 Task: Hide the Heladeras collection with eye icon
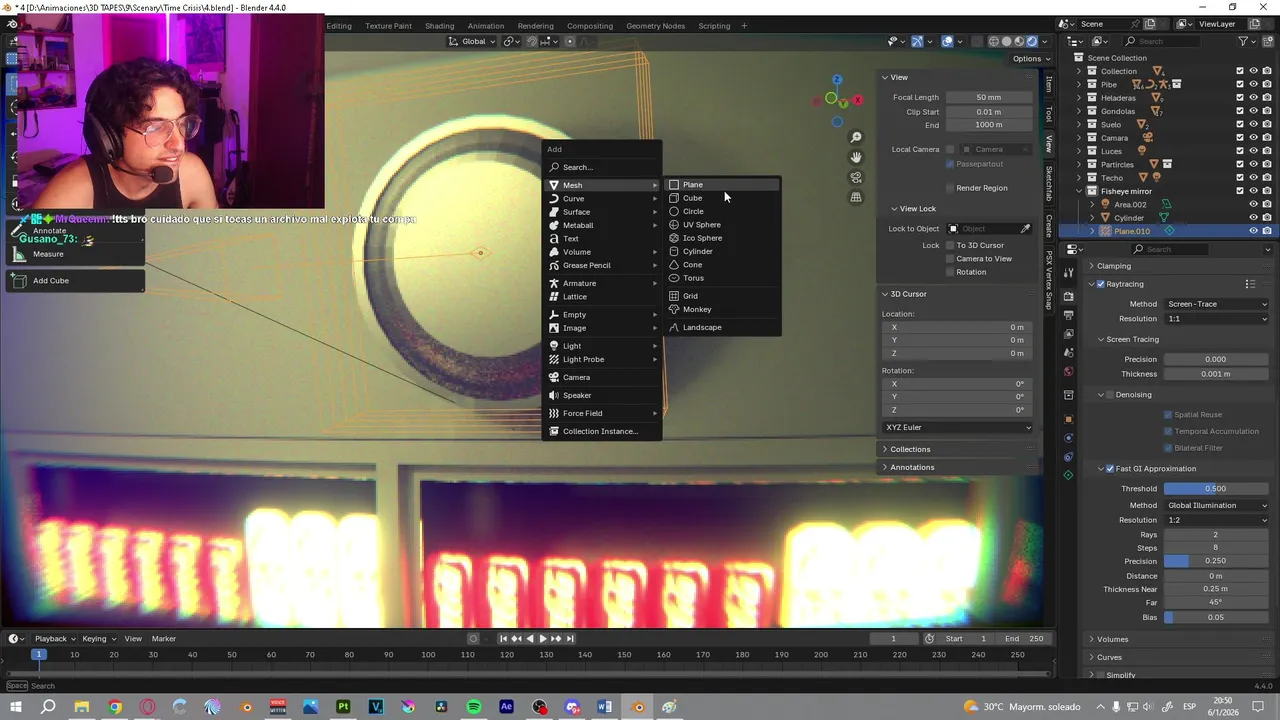click(1253, 98)
